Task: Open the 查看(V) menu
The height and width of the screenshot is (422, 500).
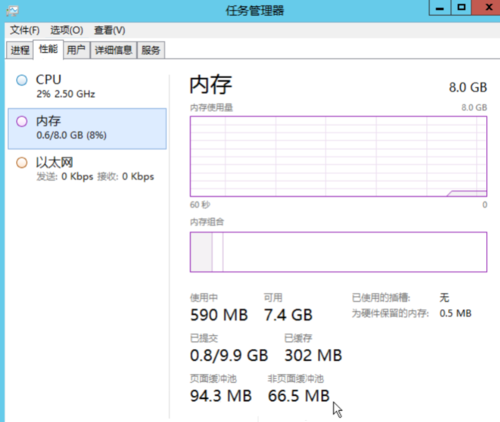Action: pyautogui.click(x=110, y=30)
